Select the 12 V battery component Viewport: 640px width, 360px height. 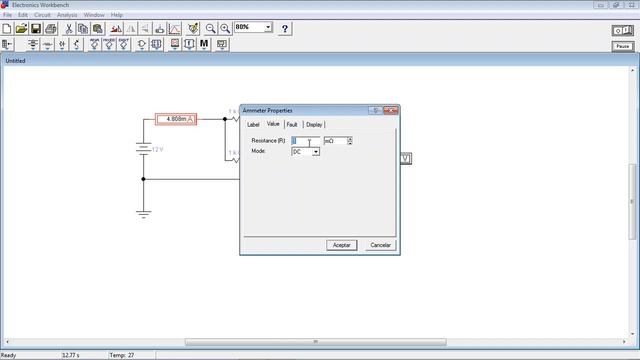pos(144,149)
